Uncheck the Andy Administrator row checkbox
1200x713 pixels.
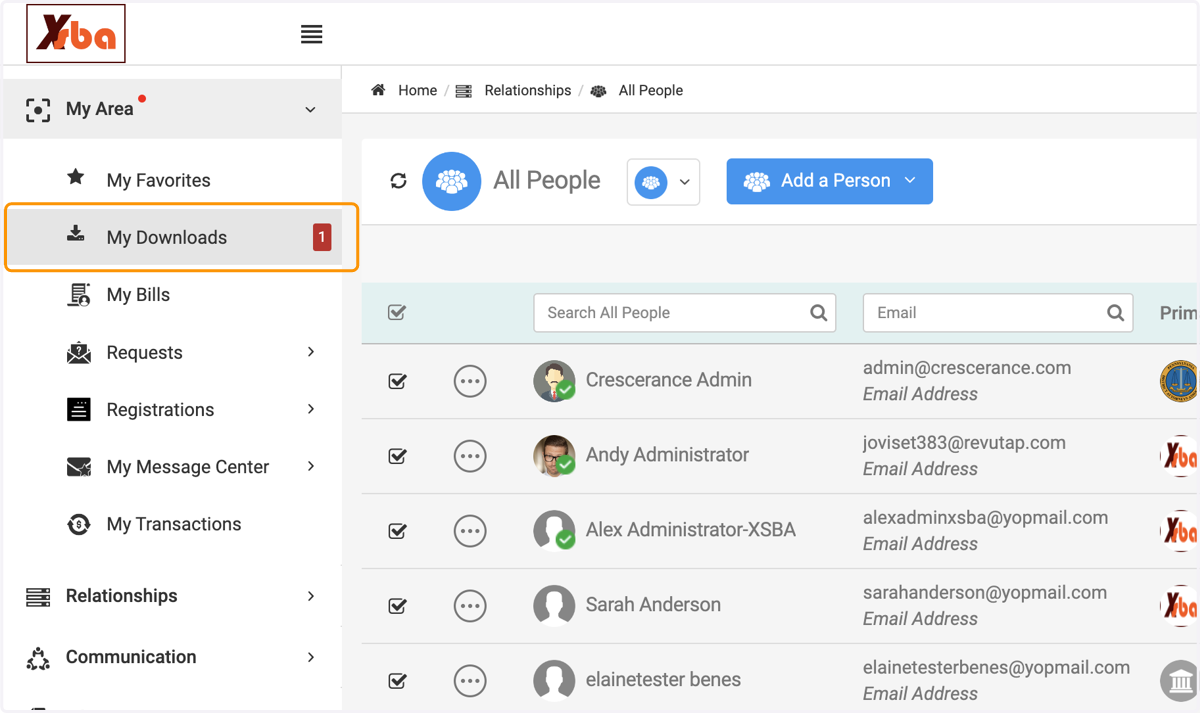(x=397, y=456)
